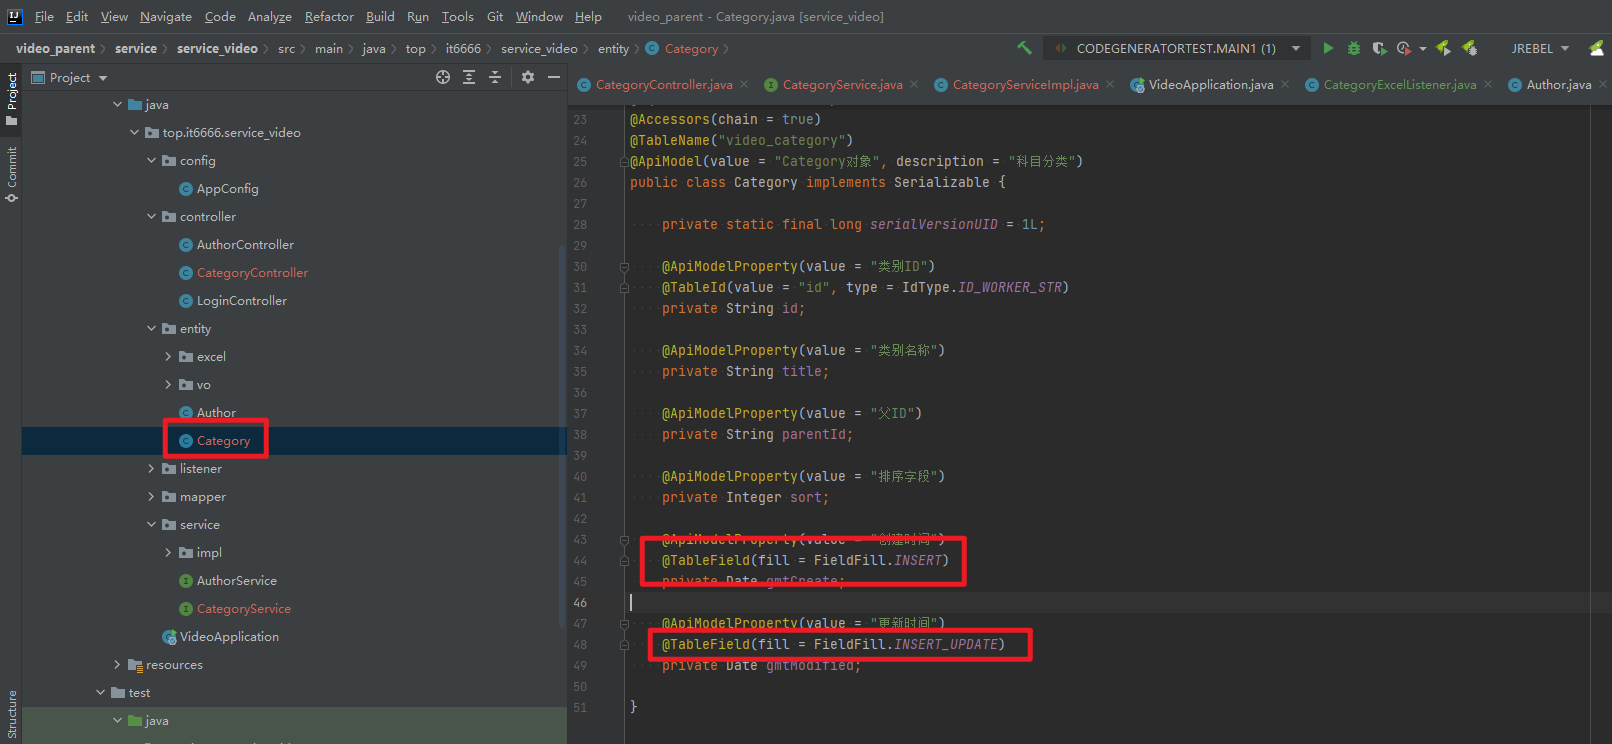Open JREBEL dropdown in toolbar
This screenshot has width=1612, height=744.
click(x=1541, y=48)
